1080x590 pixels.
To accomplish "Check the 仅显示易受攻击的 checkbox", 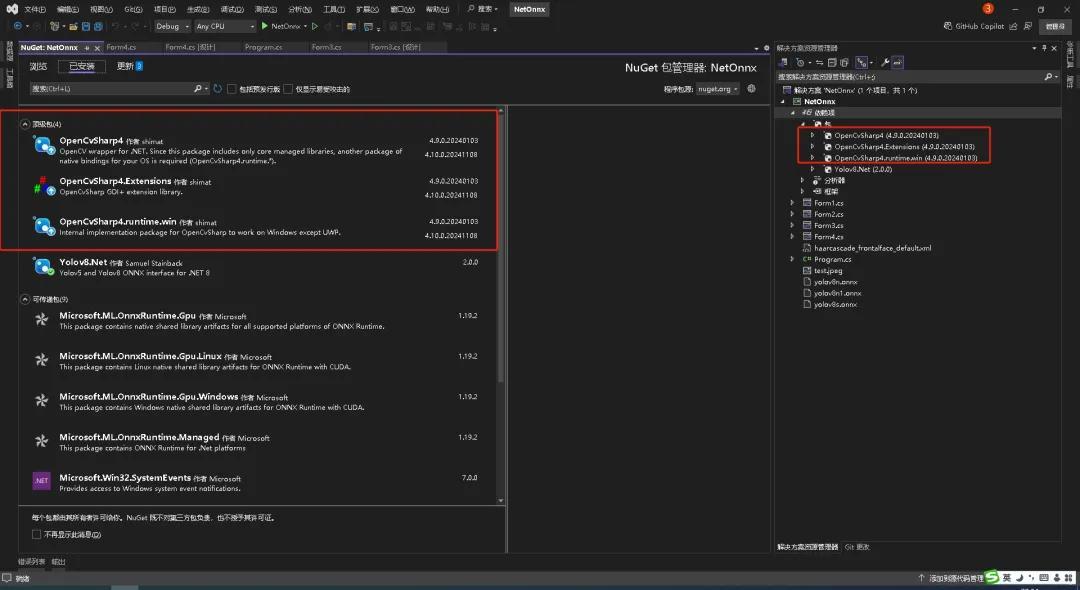I will [x=288, y=87].
